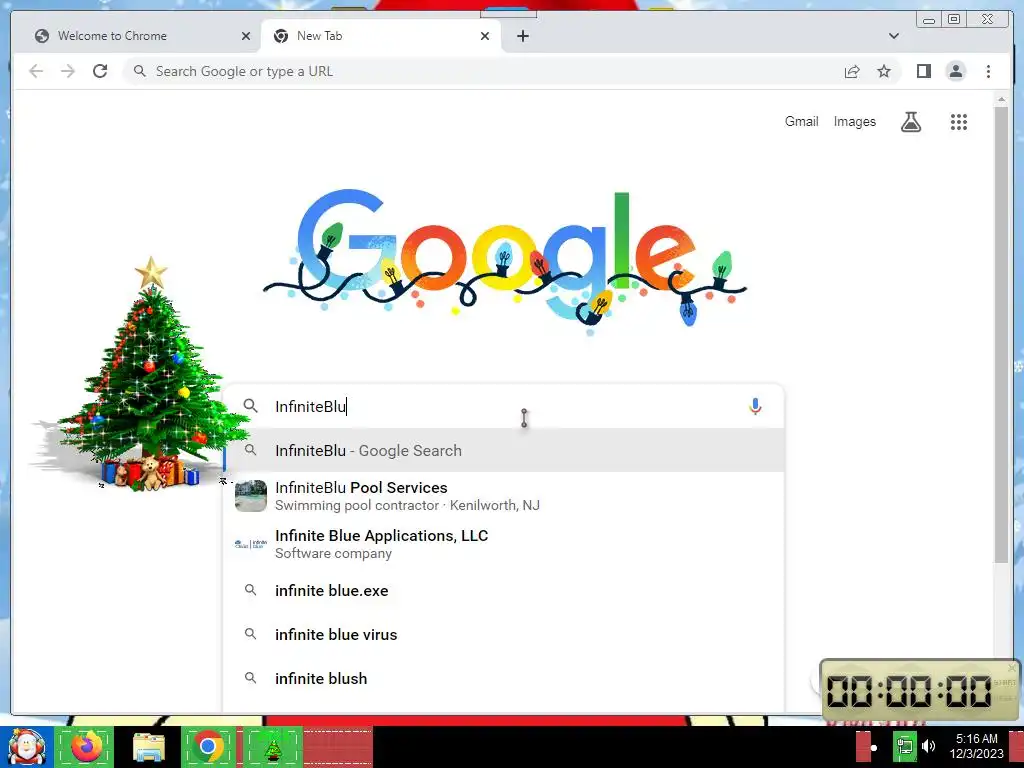
Task: Choose Infinite Blue Applications, LLC suggestion
Action: pos(504,544)
